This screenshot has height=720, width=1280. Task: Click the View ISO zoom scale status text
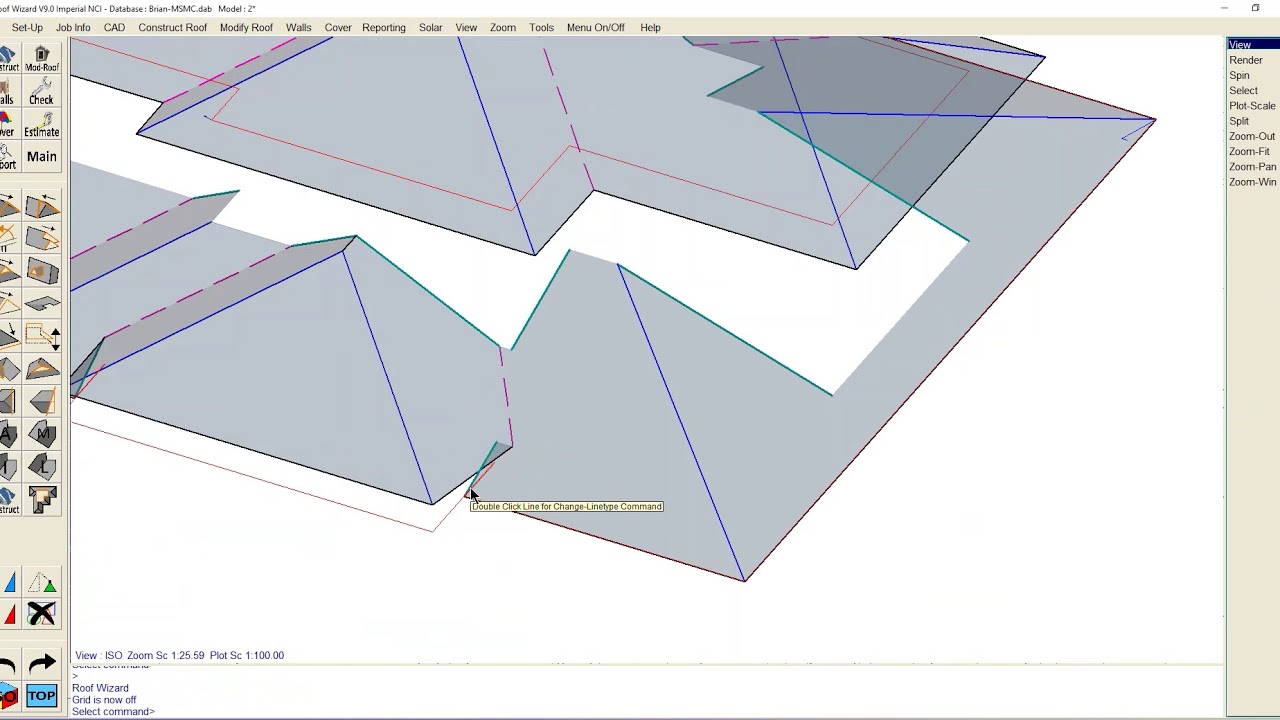point(179,655)
